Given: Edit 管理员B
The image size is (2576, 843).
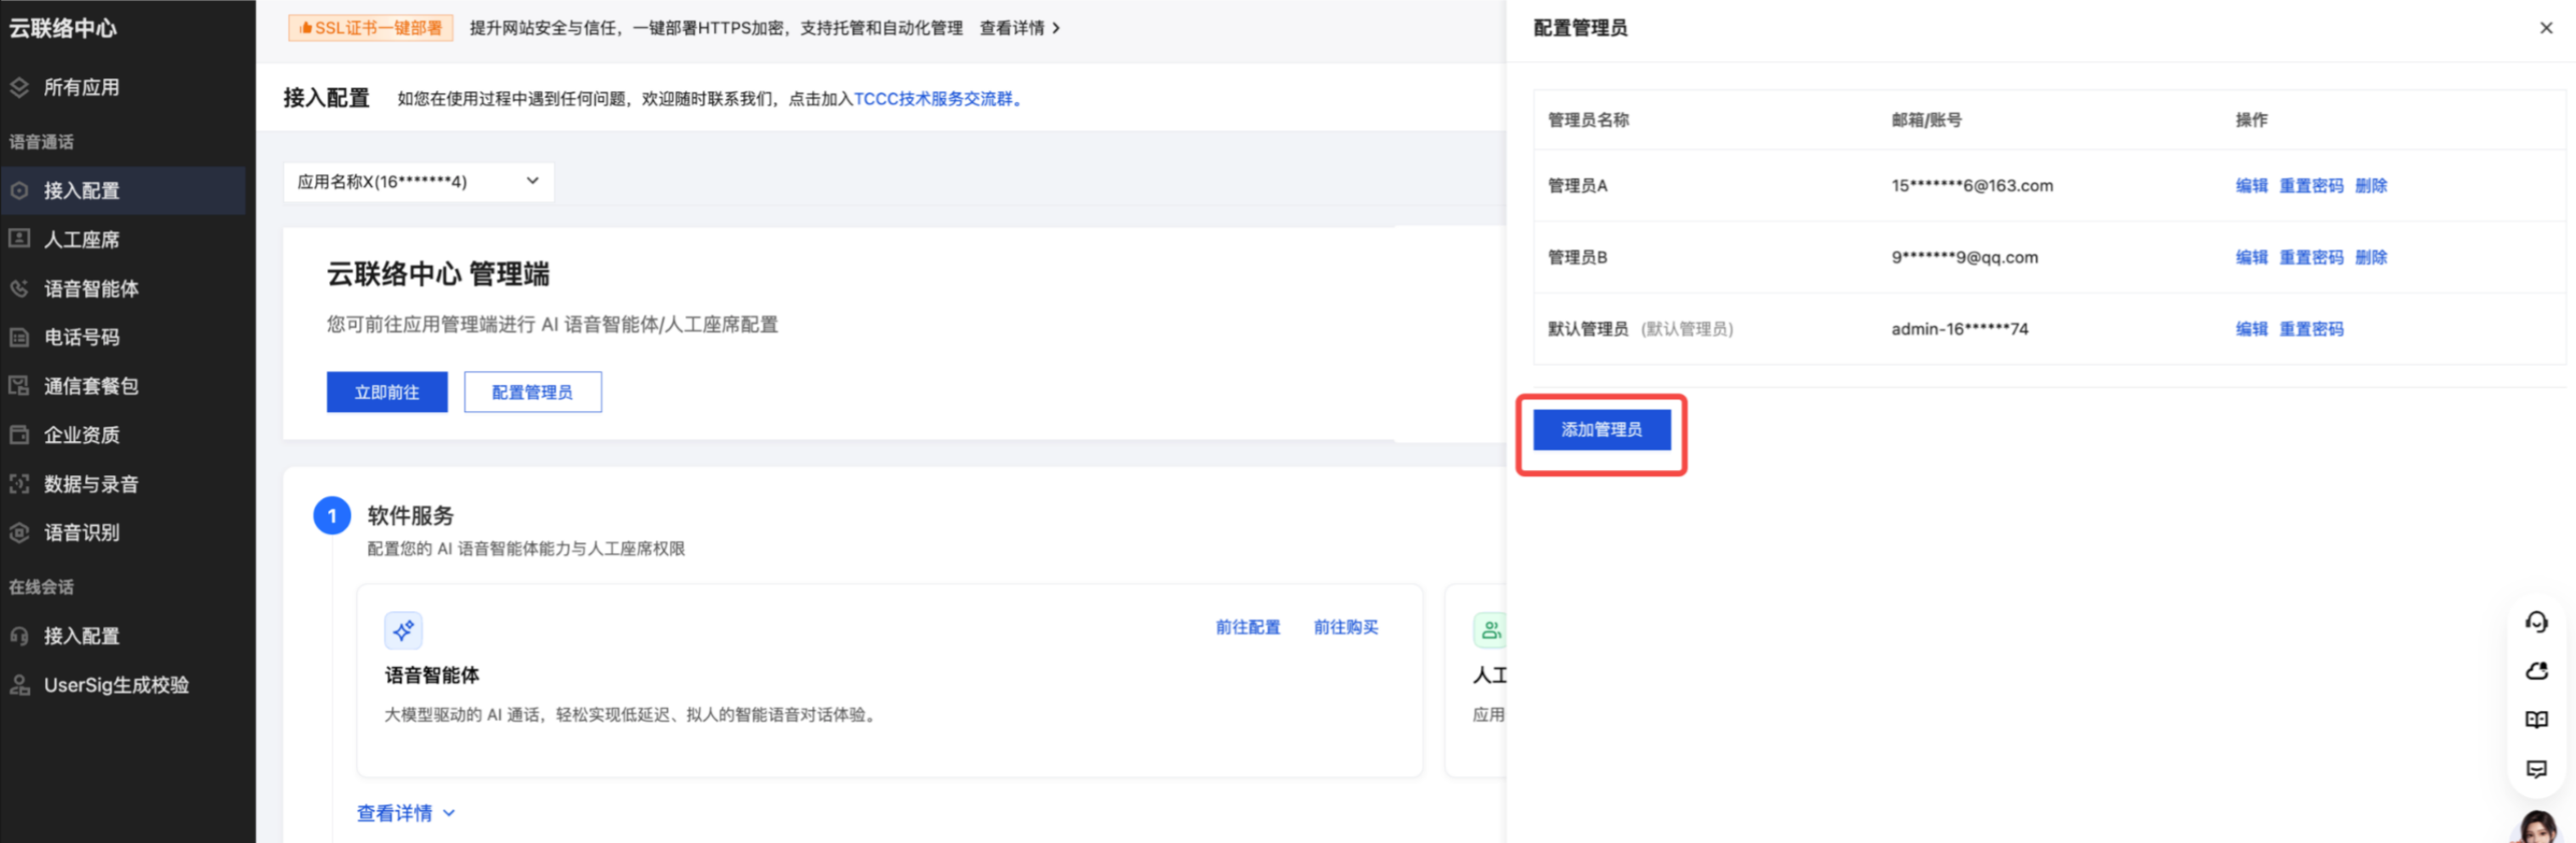Looking at the screenshot, I should coord(2251,257).
